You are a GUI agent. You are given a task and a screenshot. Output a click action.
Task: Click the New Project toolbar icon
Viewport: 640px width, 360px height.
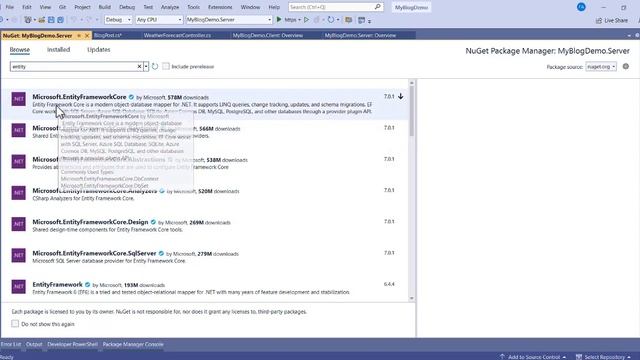[28, 20]
